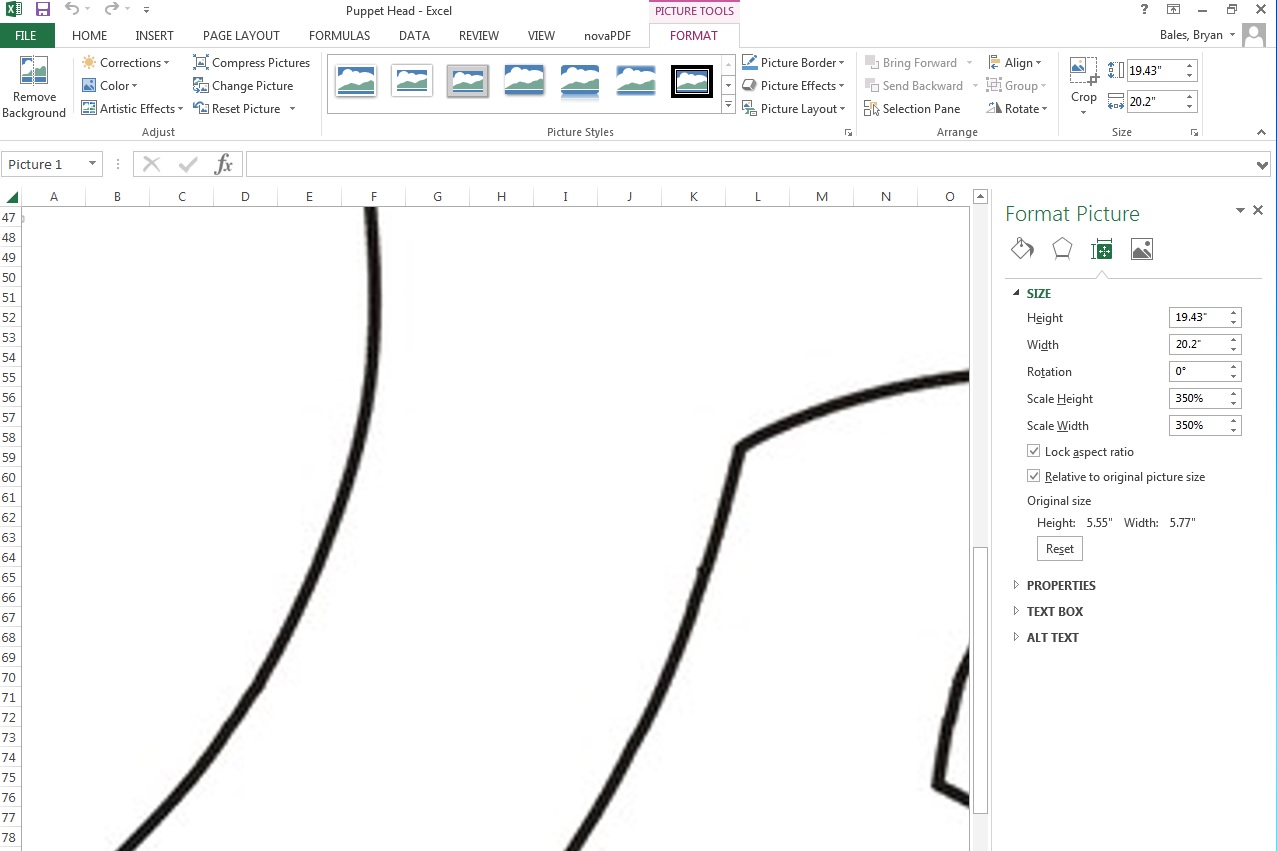The height and width of the screenshot is (851, 1277).
Task: Click the Reset button under Original size
Action: click(1059, 548)
